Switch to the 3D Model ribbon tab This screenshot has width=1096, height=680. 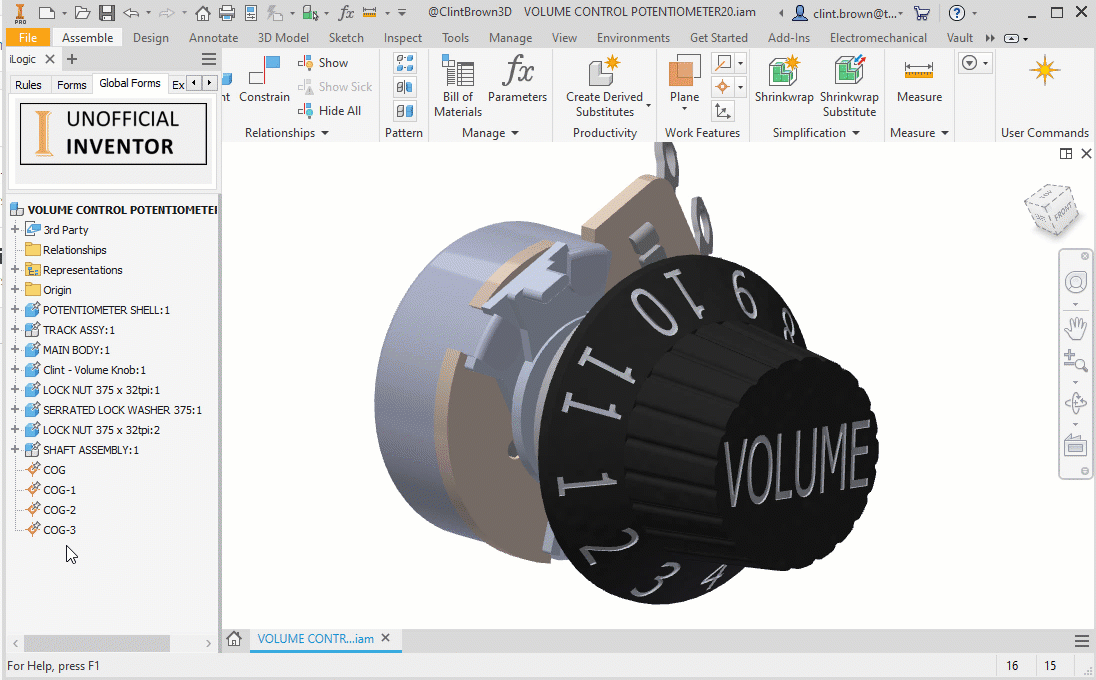click(283, 38)
